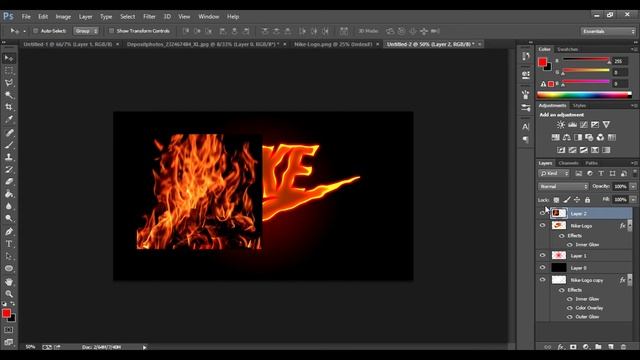The height and width of the screenshot is (360, 640).
Task: Select the Eyedropper tool
Action: click(x=9, y=120)
